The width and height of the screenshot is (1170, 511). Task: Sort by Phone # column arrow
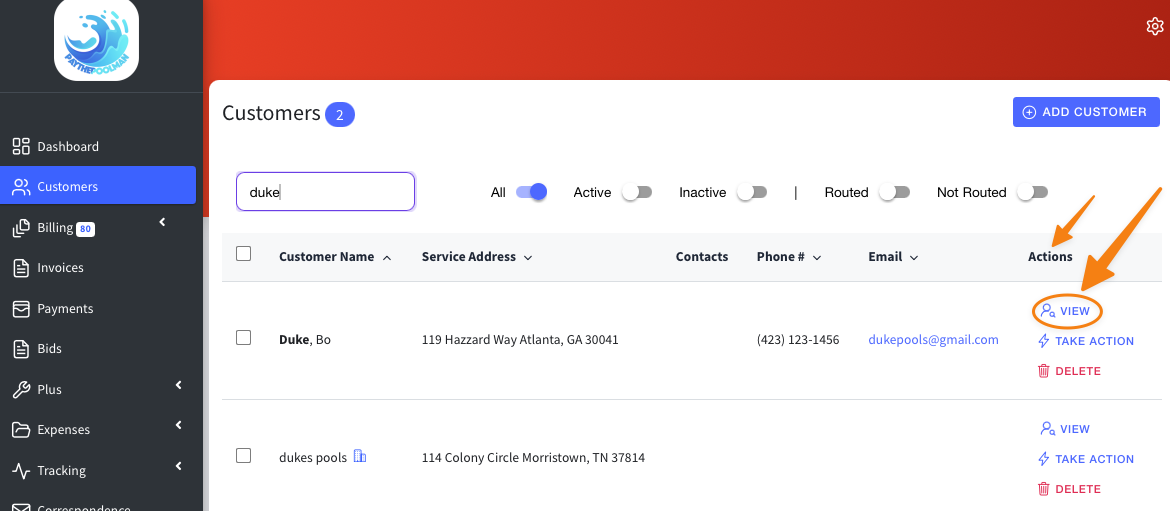(x=816, y=257)
